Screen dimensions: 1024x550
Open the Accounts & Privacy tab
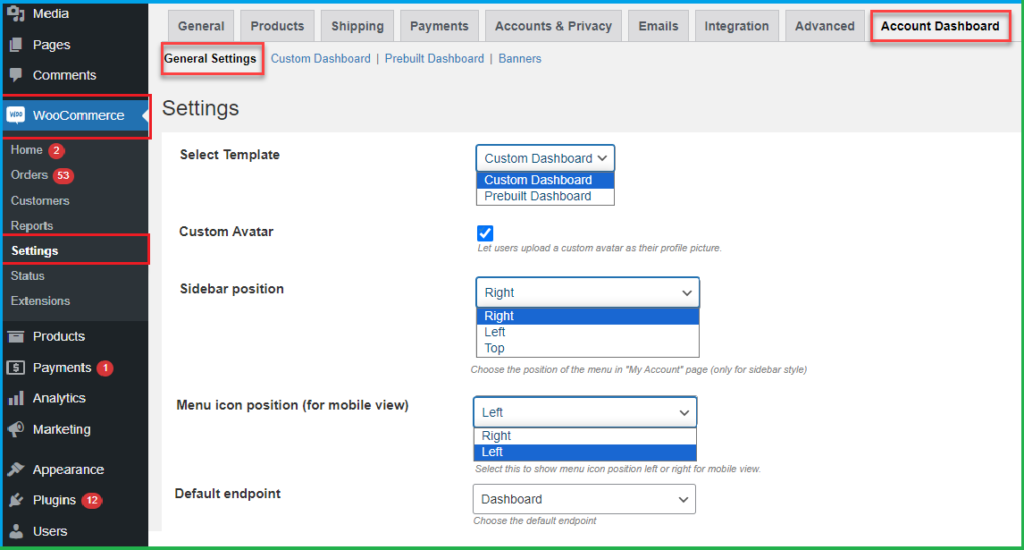pyautogui.click(x=553, y=26)
